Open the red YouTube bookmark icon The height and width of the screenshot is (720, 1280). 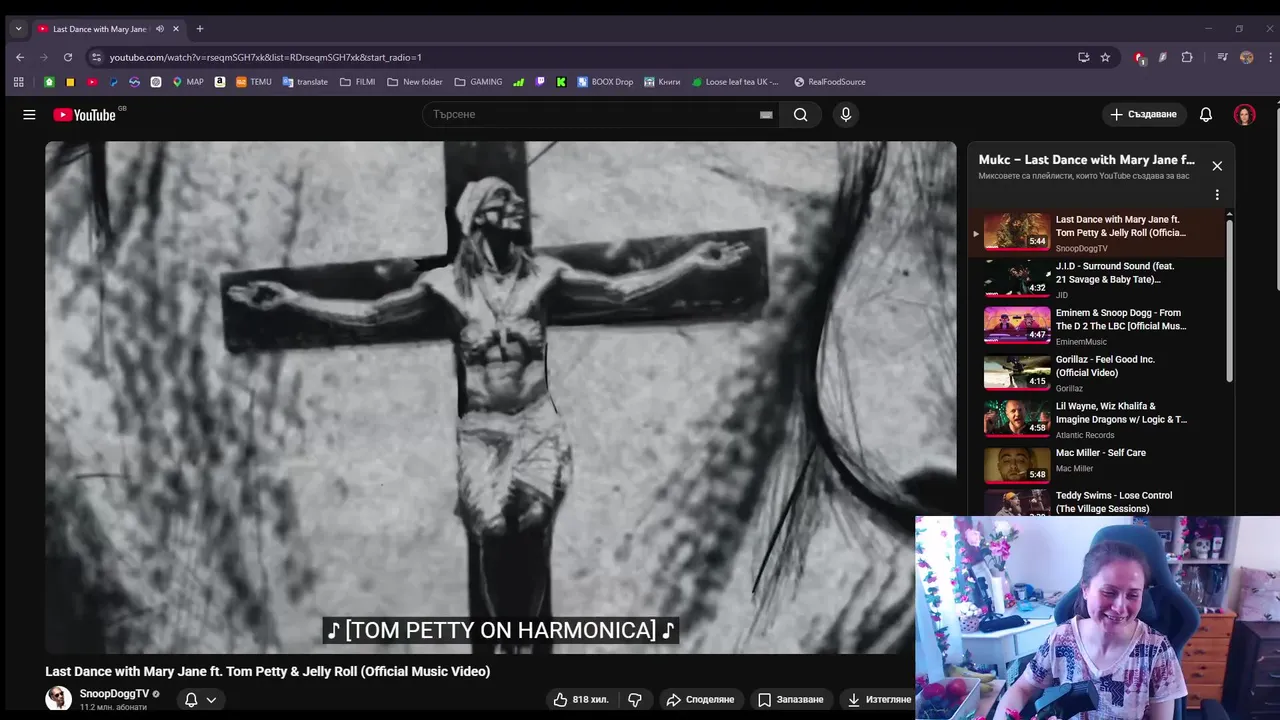pos(92,82)
